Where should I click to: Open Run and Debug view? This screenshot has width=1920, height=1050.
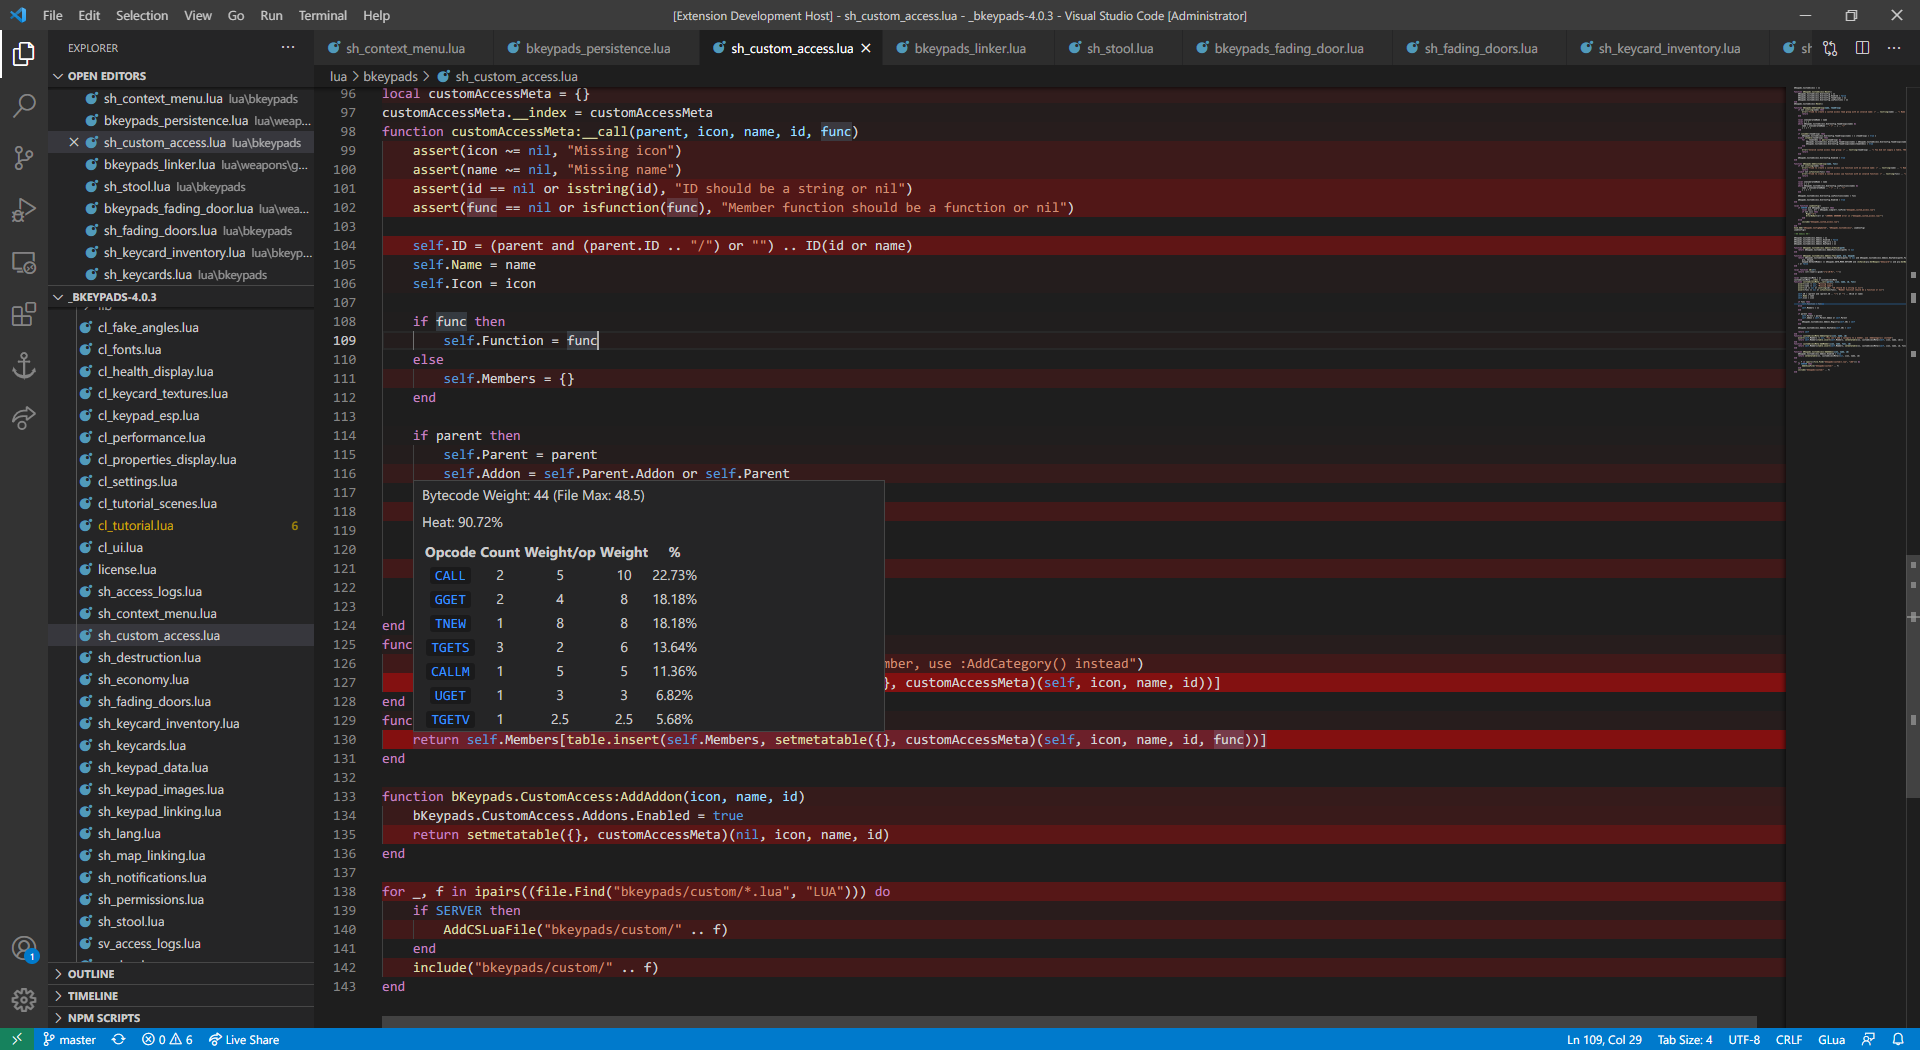click(24, 210)
